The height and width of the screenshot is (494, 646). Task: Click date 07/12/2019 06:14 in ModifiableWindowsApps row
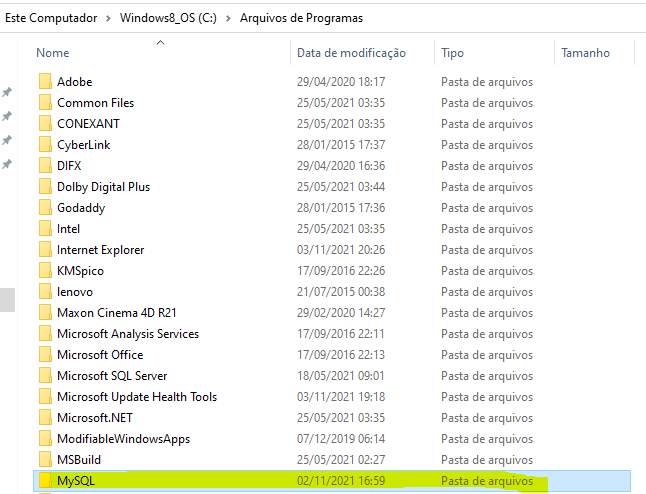point(341,439)
